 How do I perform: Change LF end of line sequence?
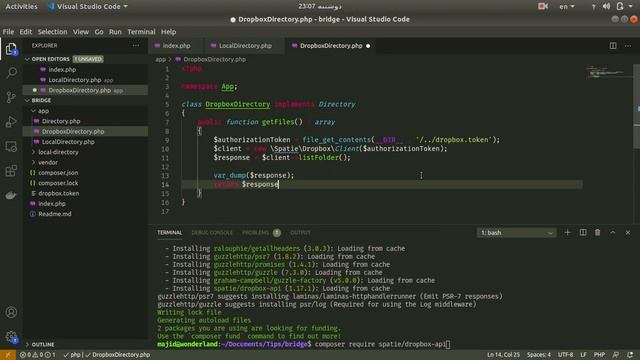(583, 355)
